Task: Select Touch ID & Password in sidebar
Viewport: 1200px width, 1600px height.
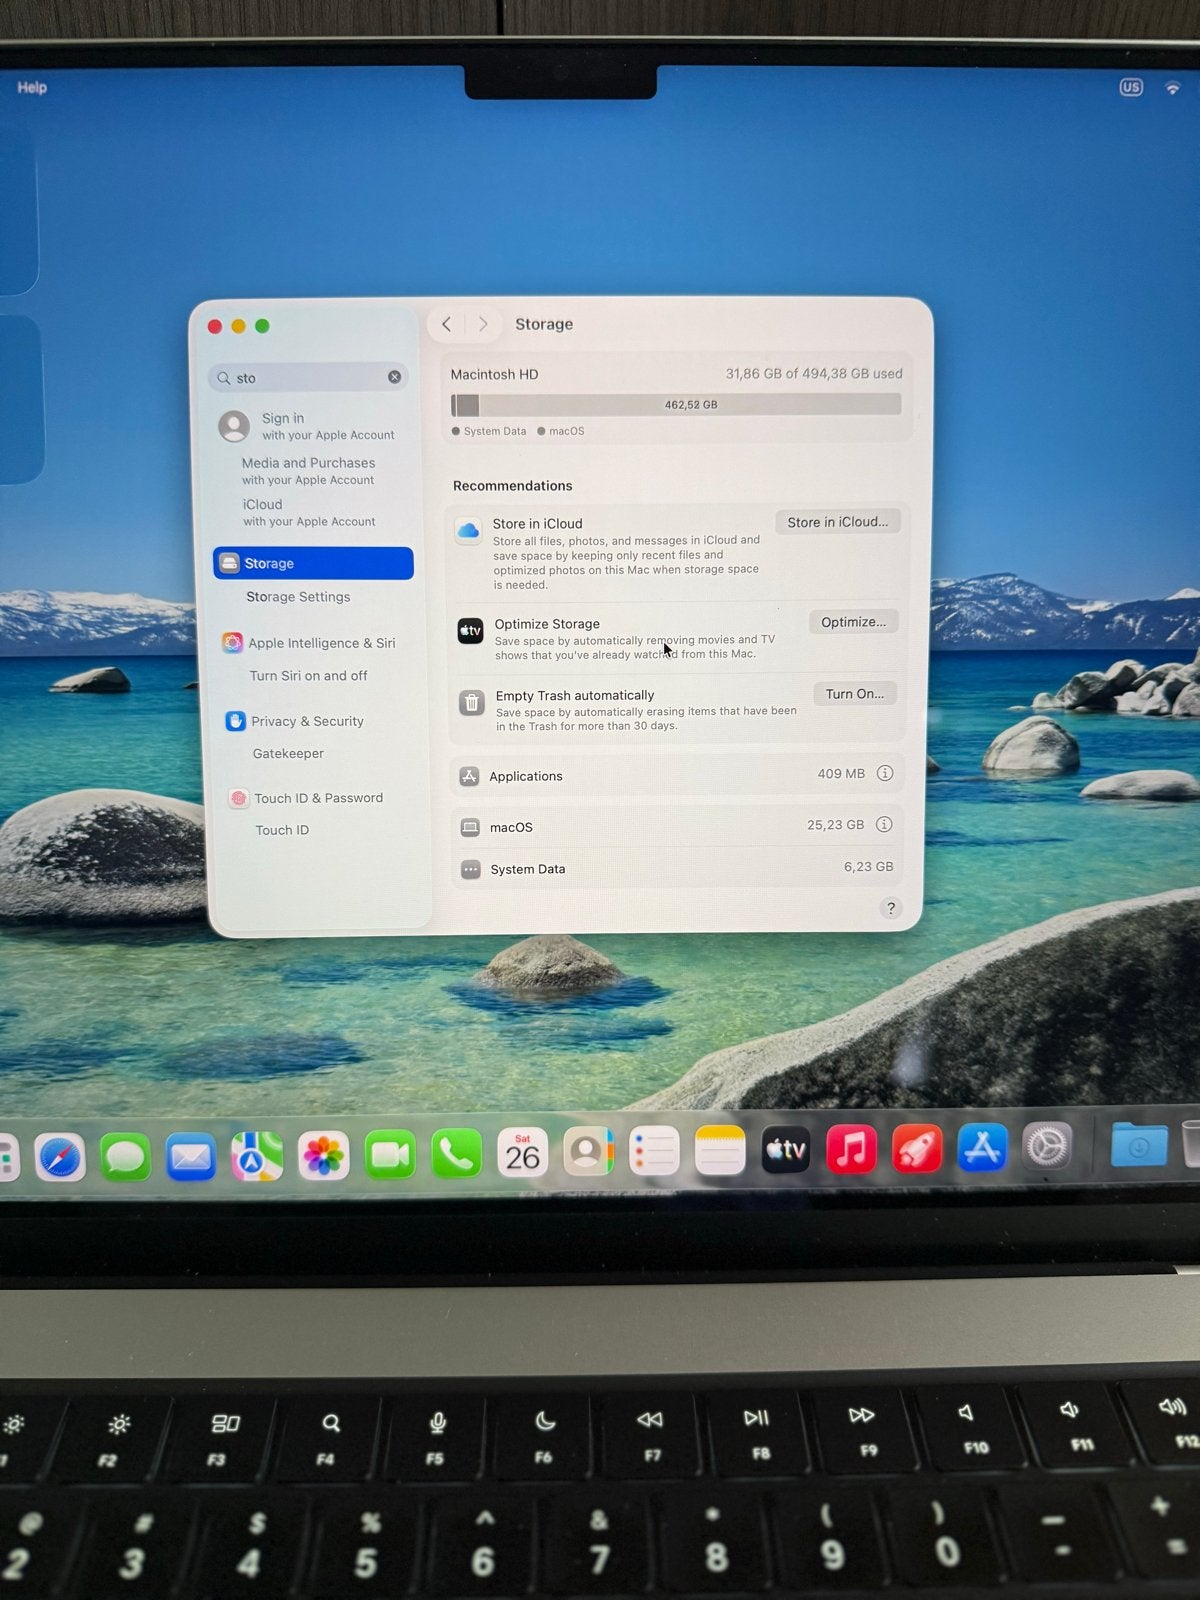Action: coord(306,798)
